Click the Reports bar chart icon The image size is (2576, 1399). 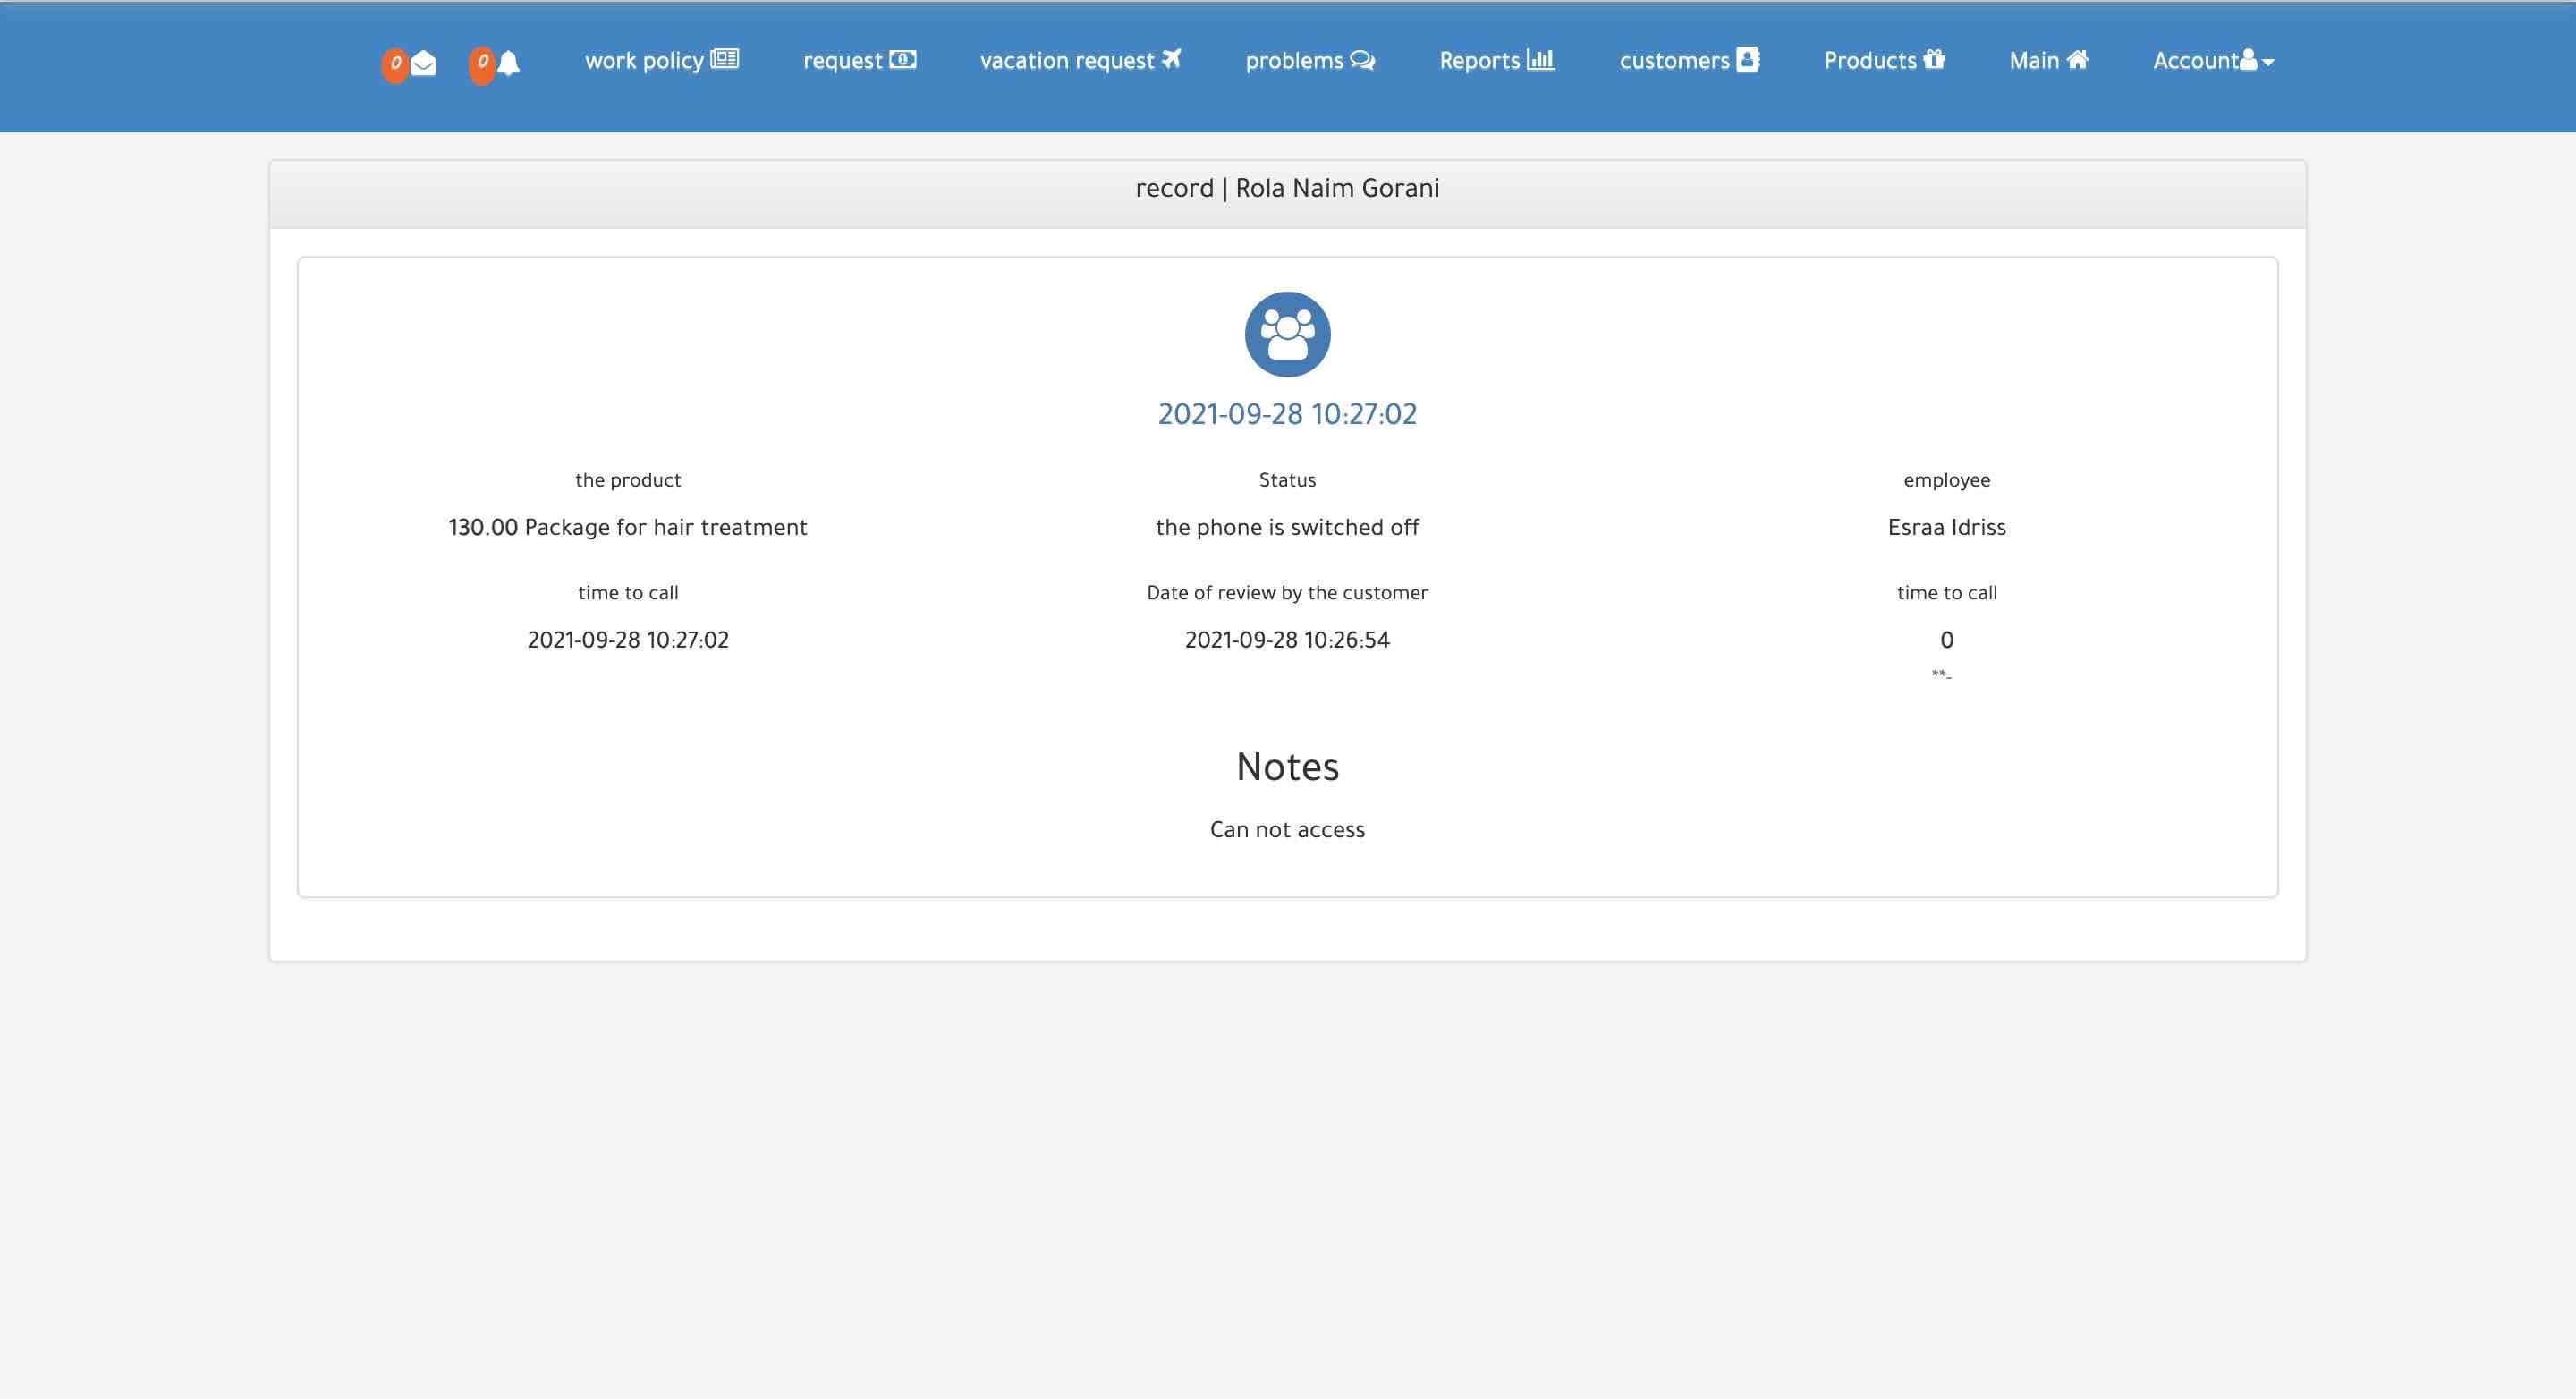coord(1541,59)
